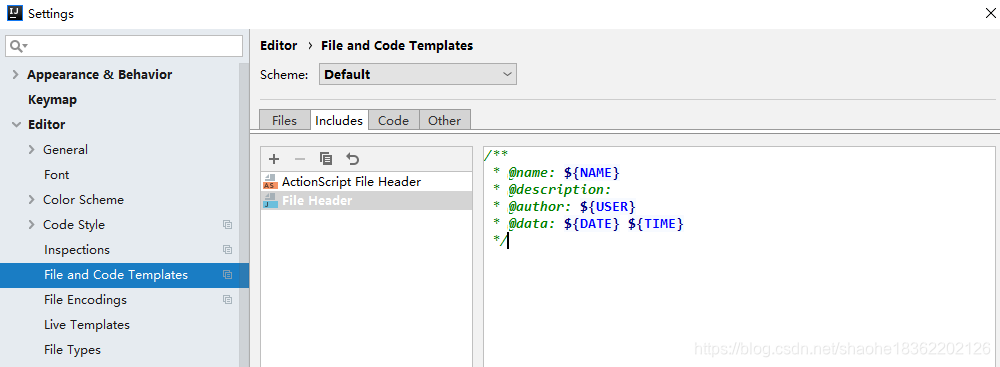The image size is (1000, 367).
Task: Click the ${NAME} variable in template
Action: pyautogui.click(x=592, y=172)
